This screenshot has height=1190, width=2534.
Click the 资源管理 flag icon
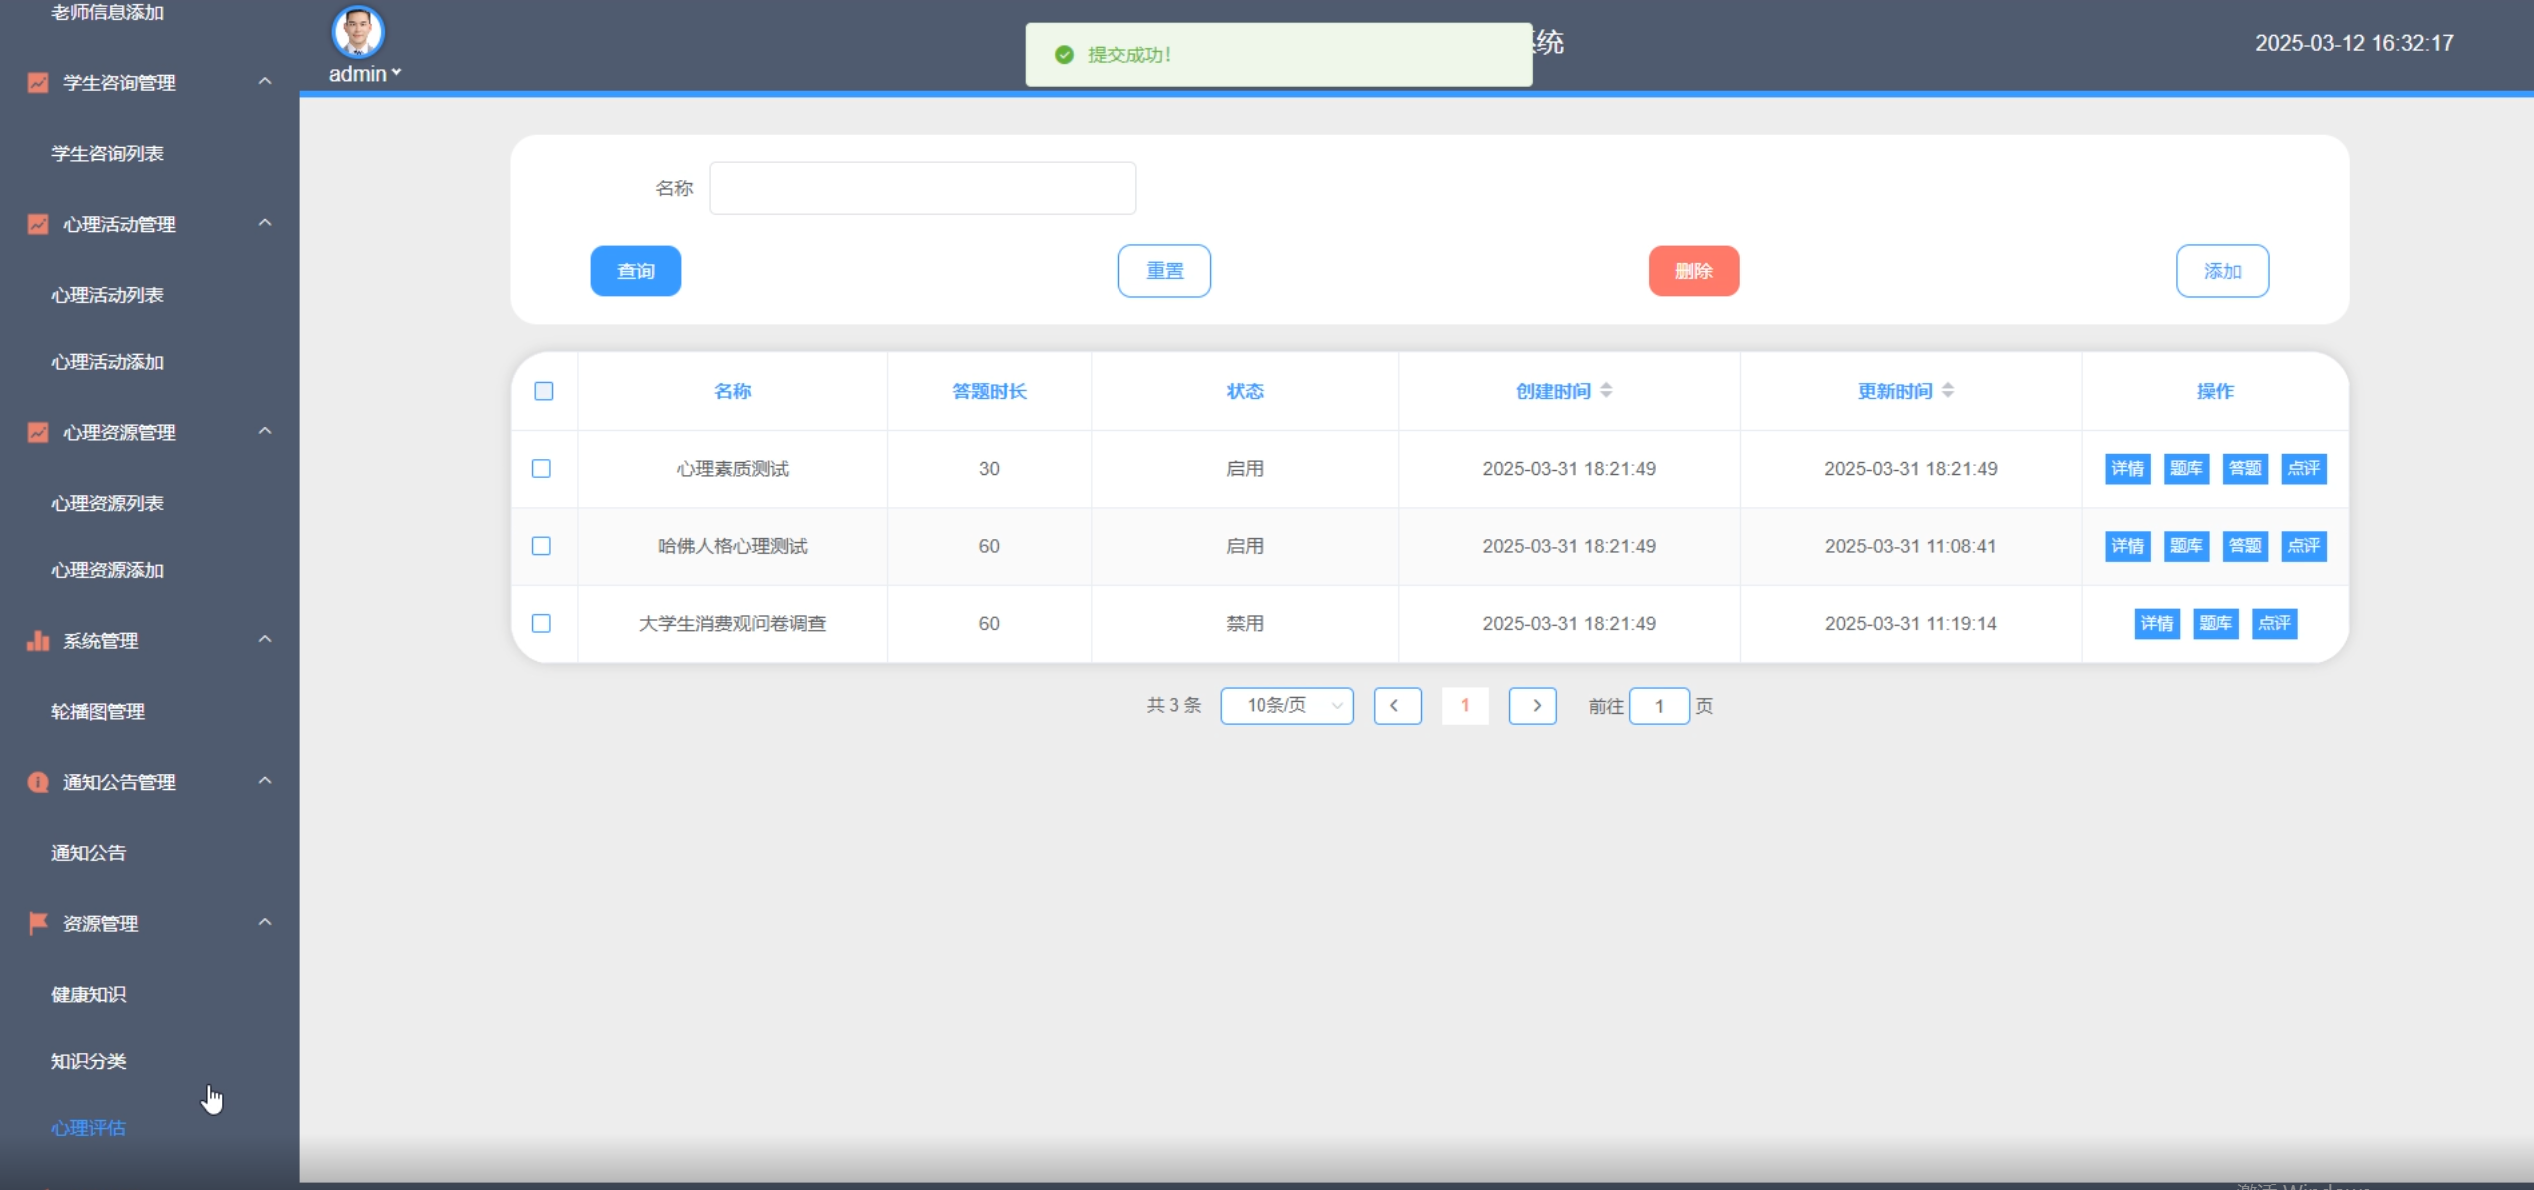click(38, 923)
